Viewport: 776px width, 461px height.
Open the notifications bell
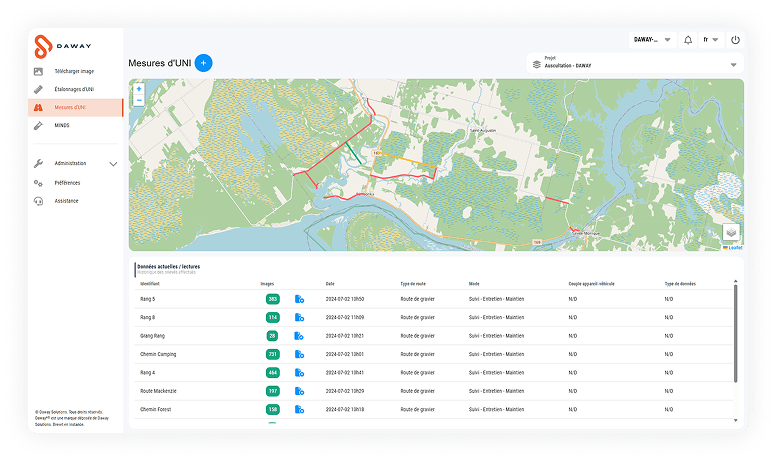click(688, 40)
